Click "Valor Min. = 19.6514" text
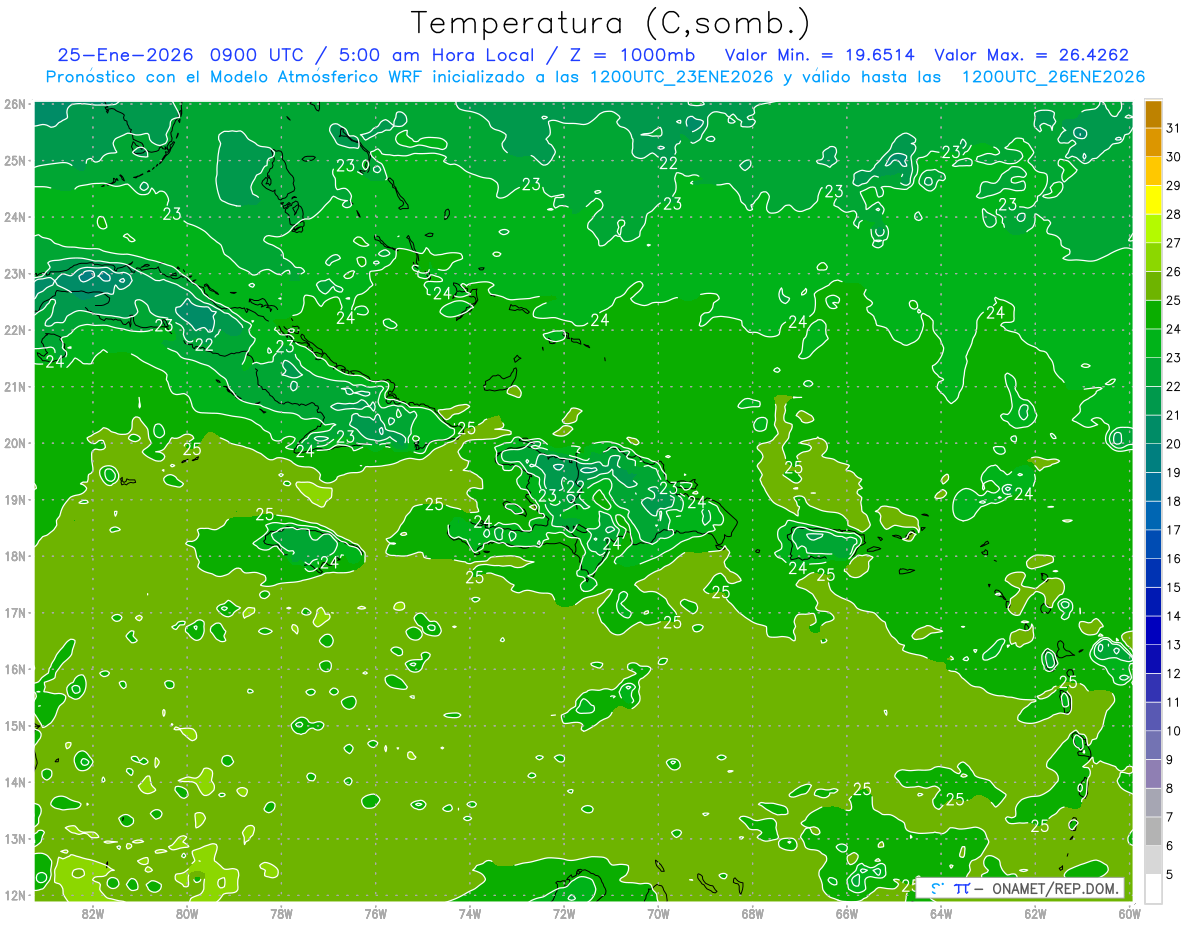1200x927 pixels. (819, 55)
